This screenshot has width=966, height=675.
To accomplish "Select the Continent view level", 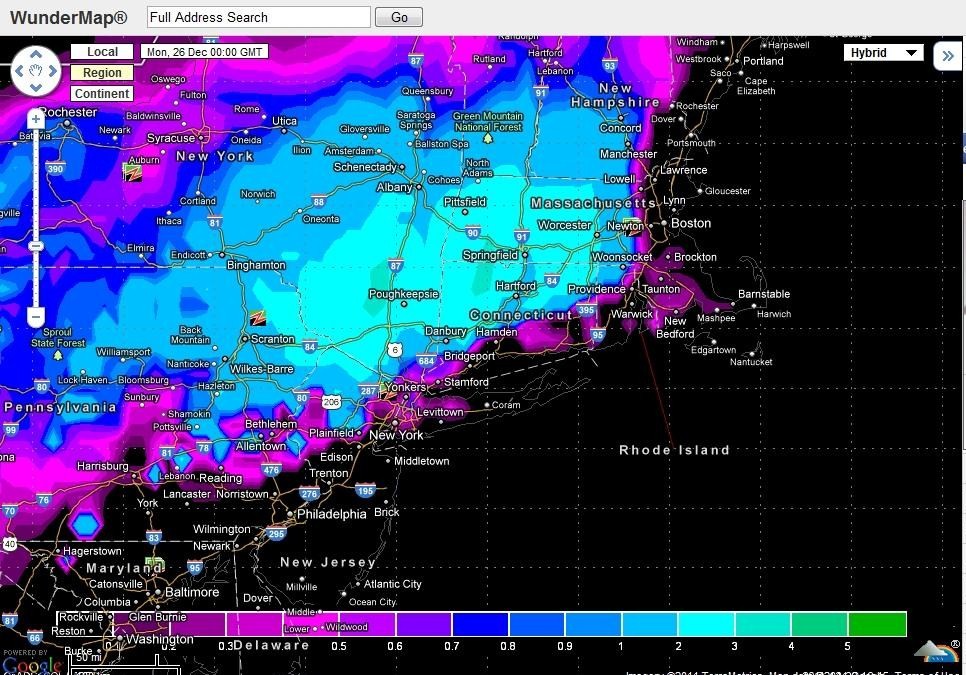I will (x=102, y=94).
